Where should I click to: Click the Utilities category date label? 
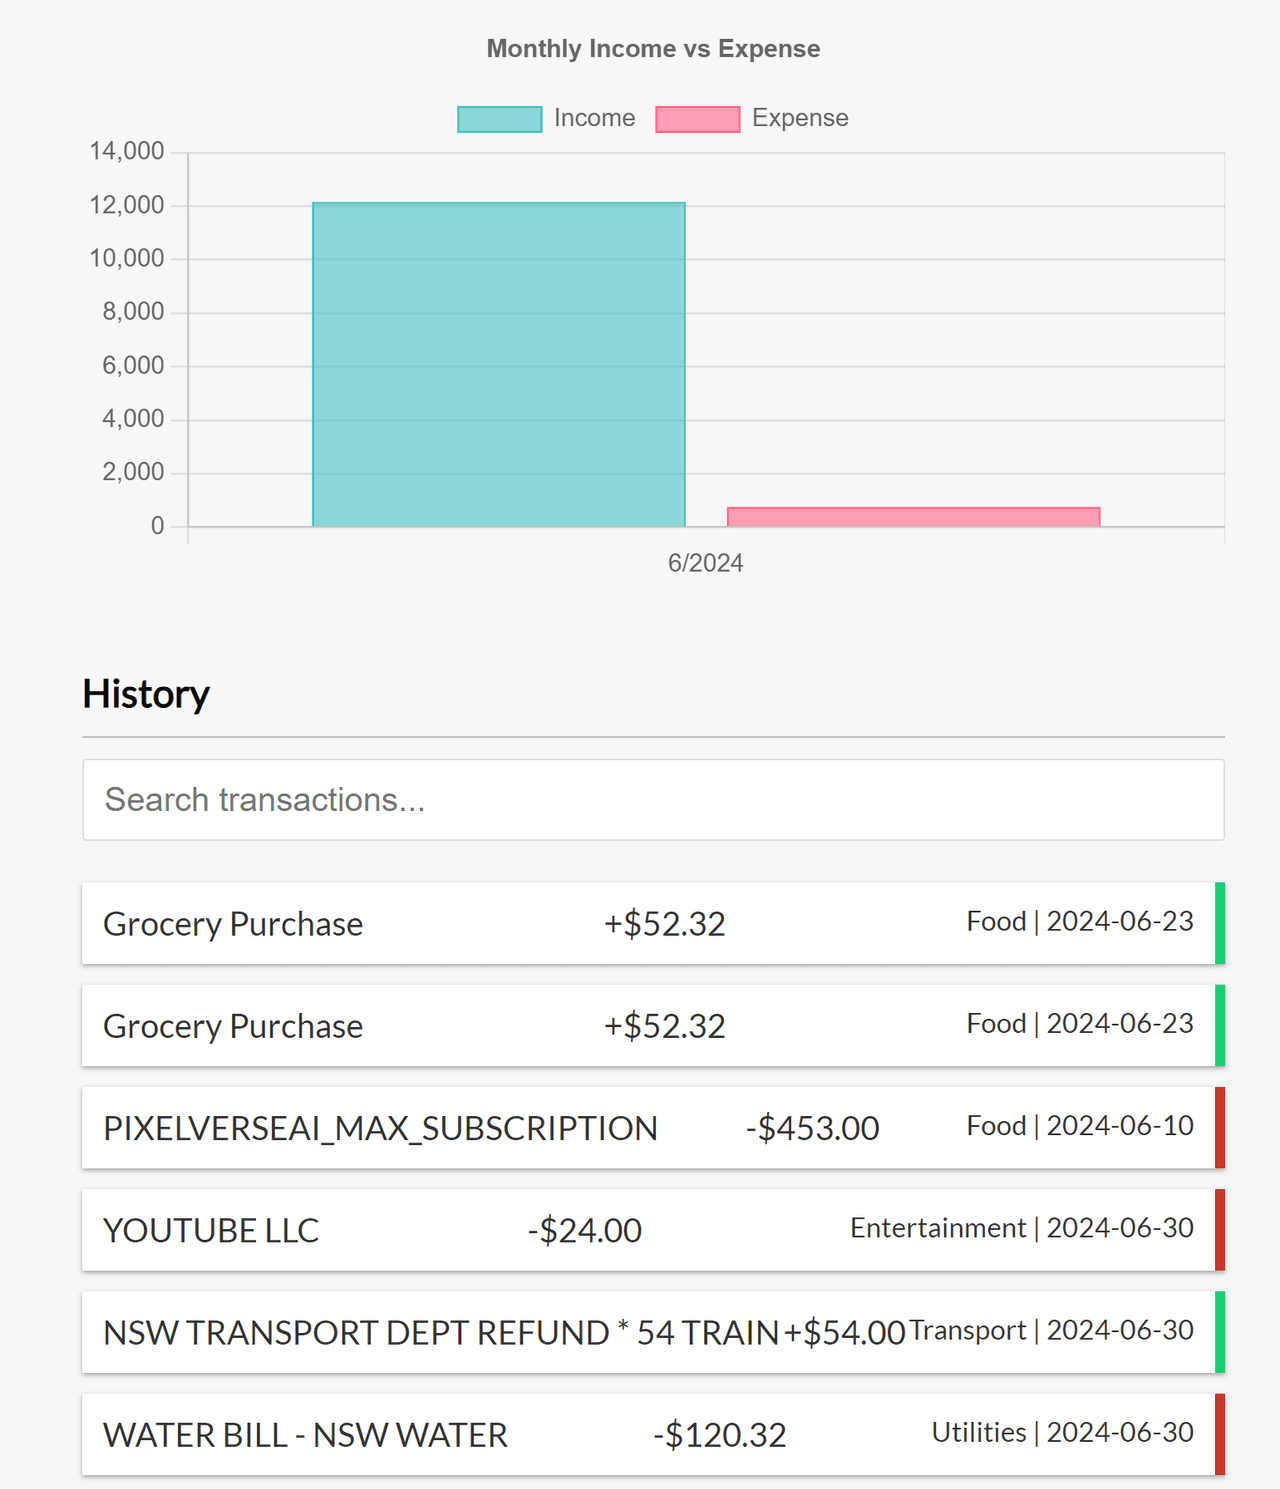[x=1062, y=1433]
